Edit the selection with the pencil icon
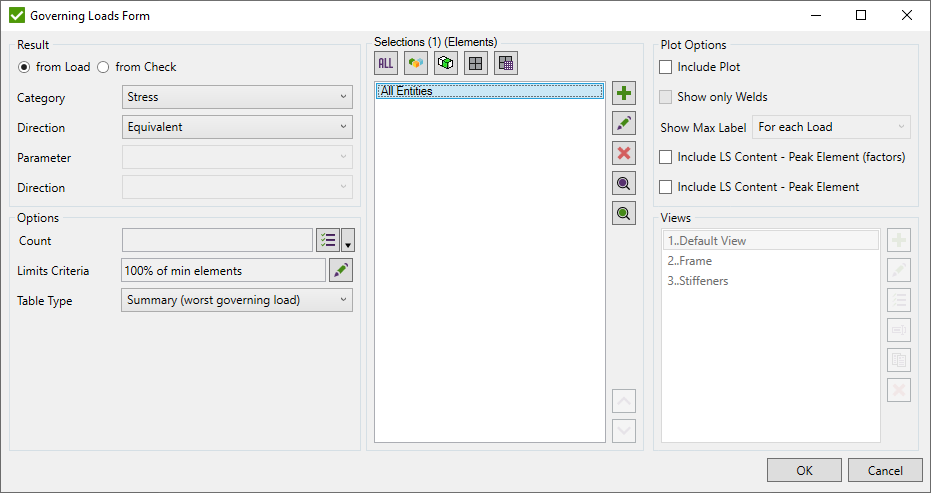Viewport: 931px width, 493px height. (624, 124)
